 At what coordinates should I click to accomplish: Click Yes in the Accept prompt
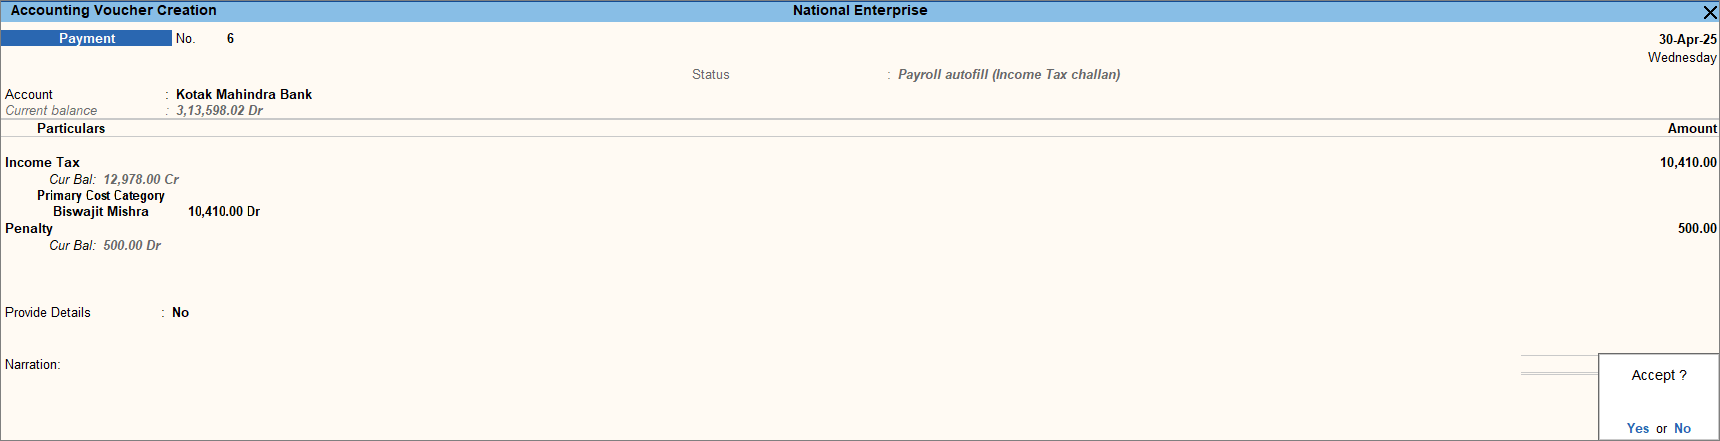[1637, 428]
